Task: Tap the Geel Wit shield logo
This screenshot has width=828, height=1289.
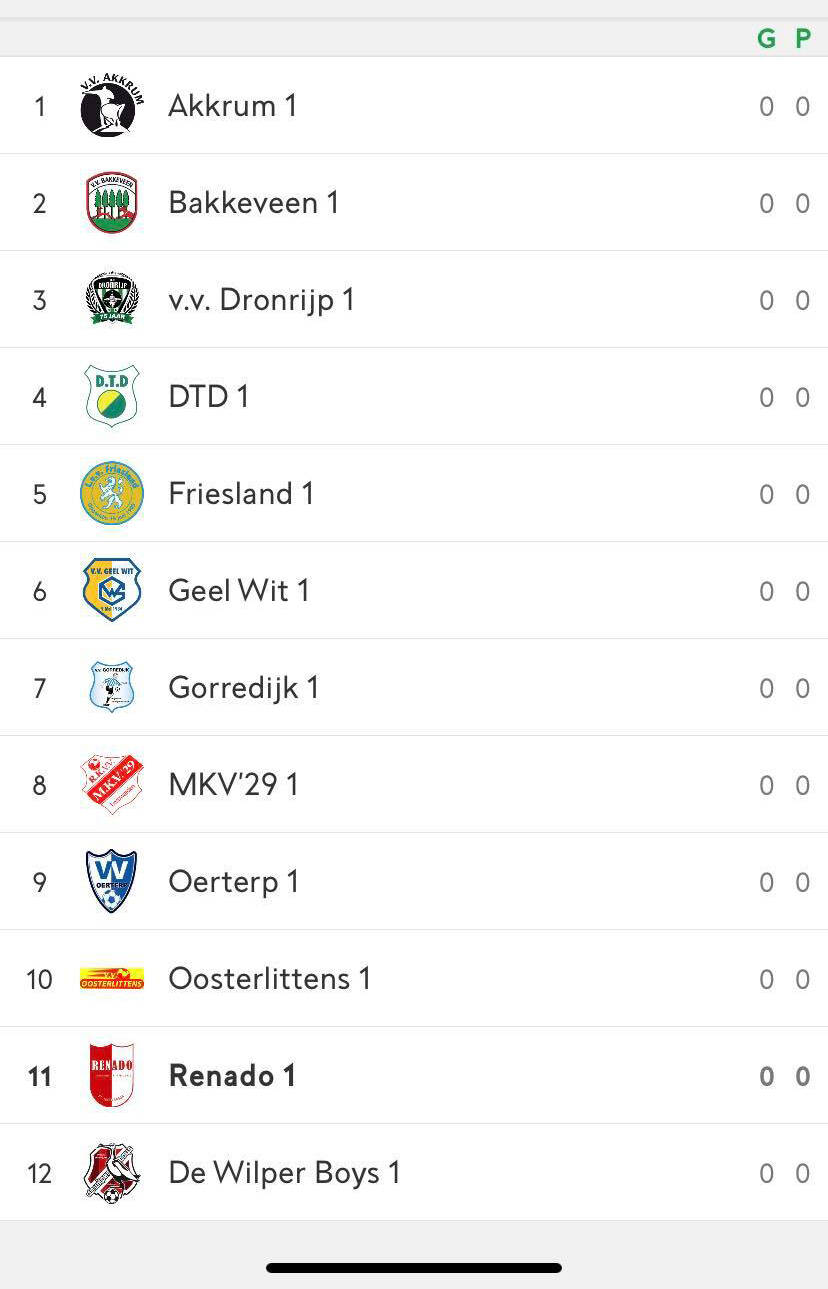Action: click(x=111, y=590)
